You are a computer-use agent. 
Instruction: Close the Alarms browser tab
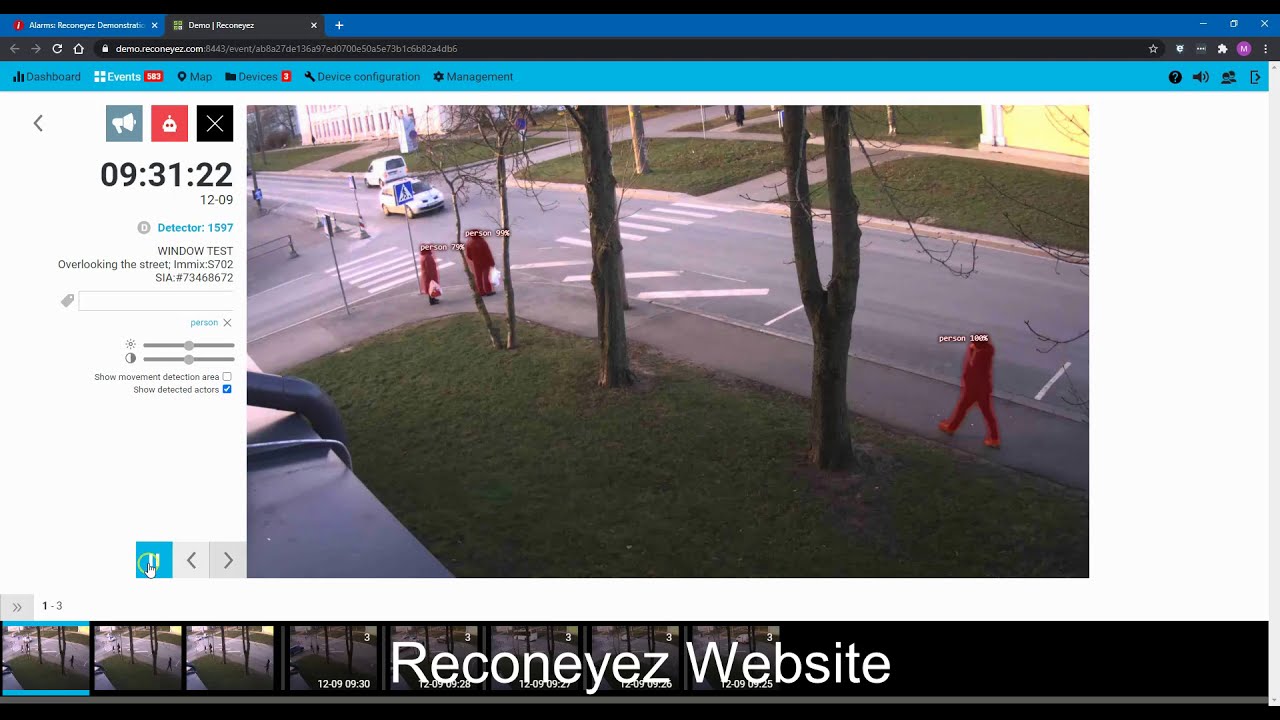tap(154, 25)
